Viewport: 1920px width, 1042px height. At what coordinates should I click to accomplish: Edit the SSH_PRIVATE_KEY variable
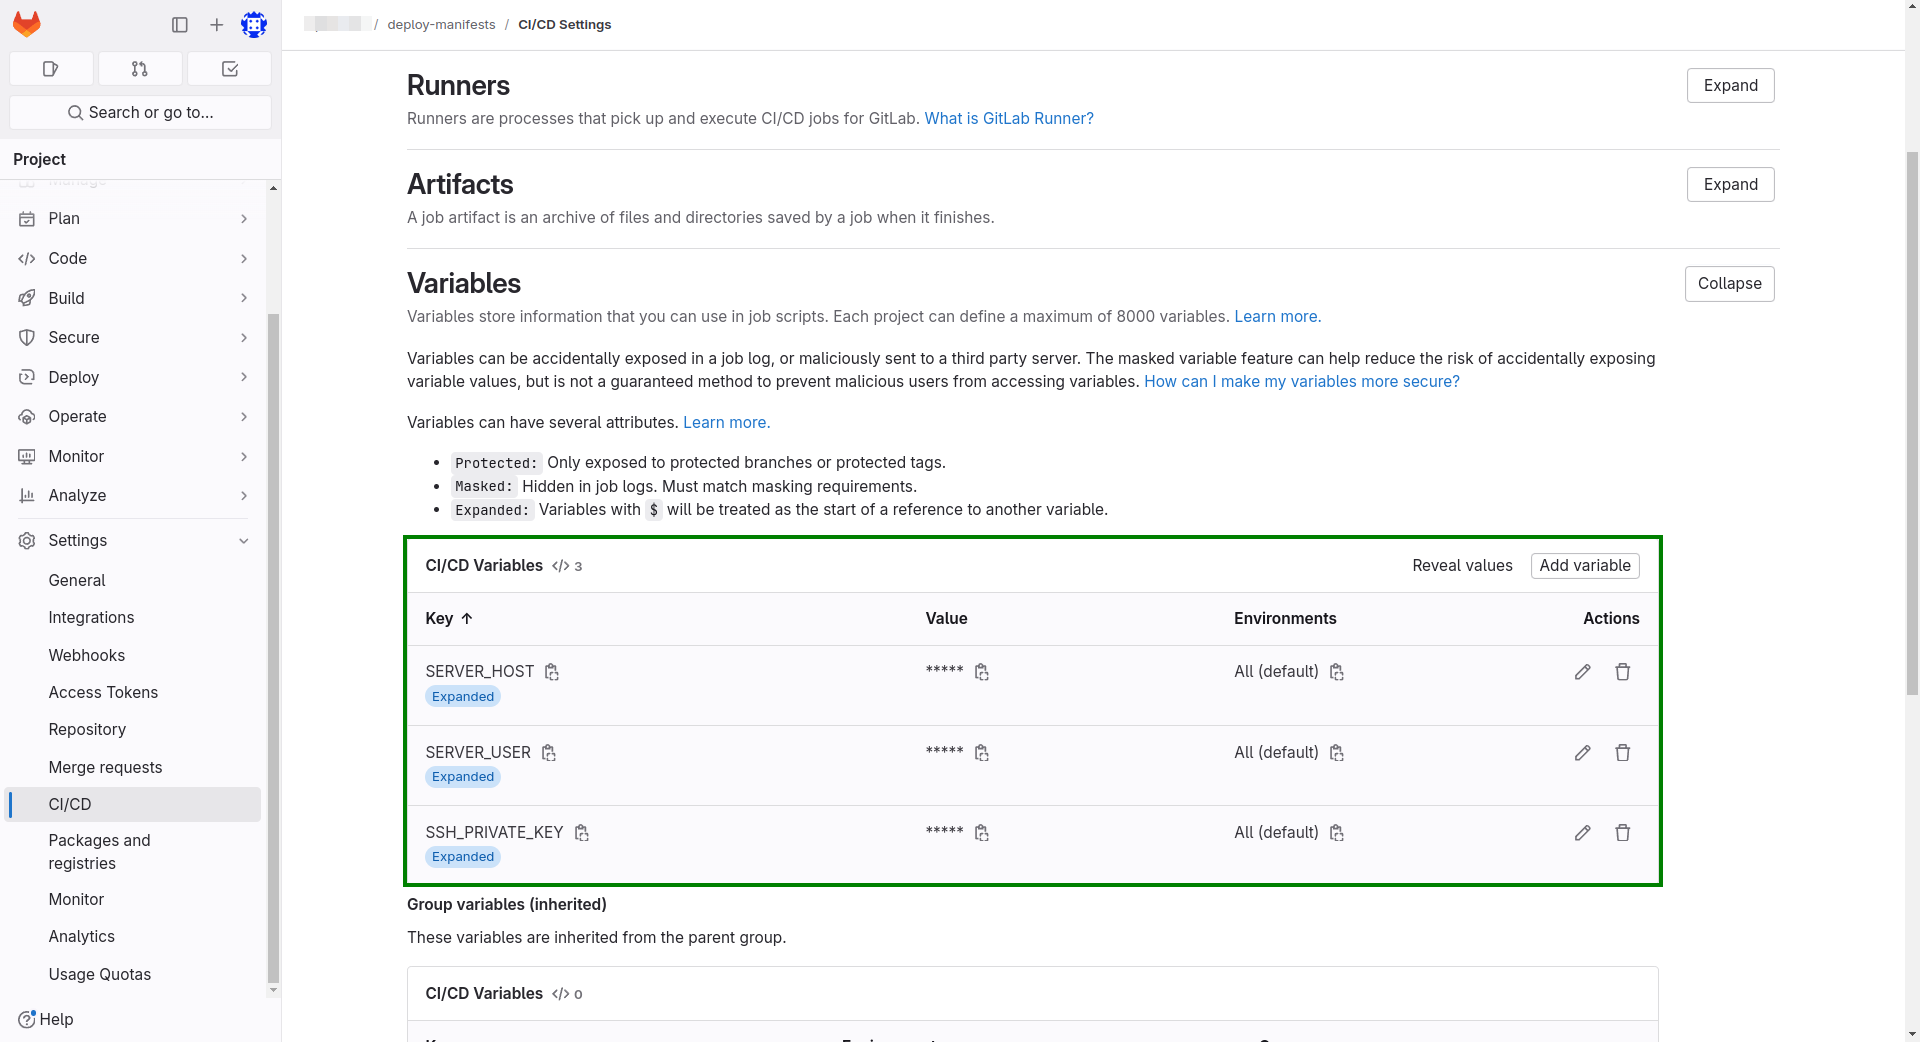(1582, 833)
